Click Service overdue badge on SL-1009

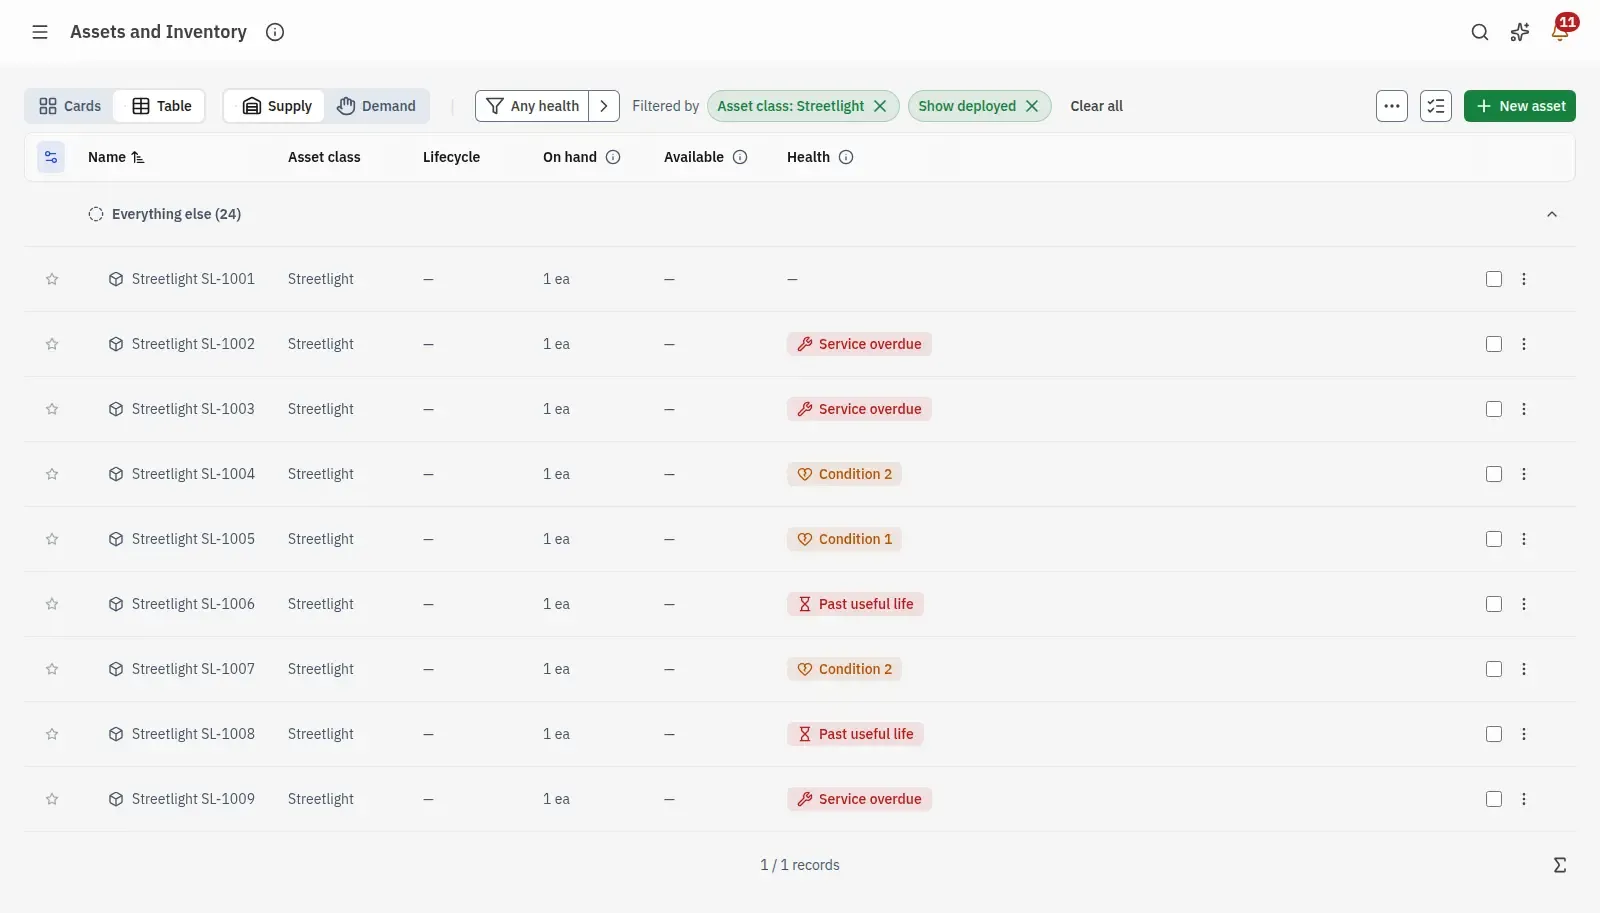[x=859, y=799]
